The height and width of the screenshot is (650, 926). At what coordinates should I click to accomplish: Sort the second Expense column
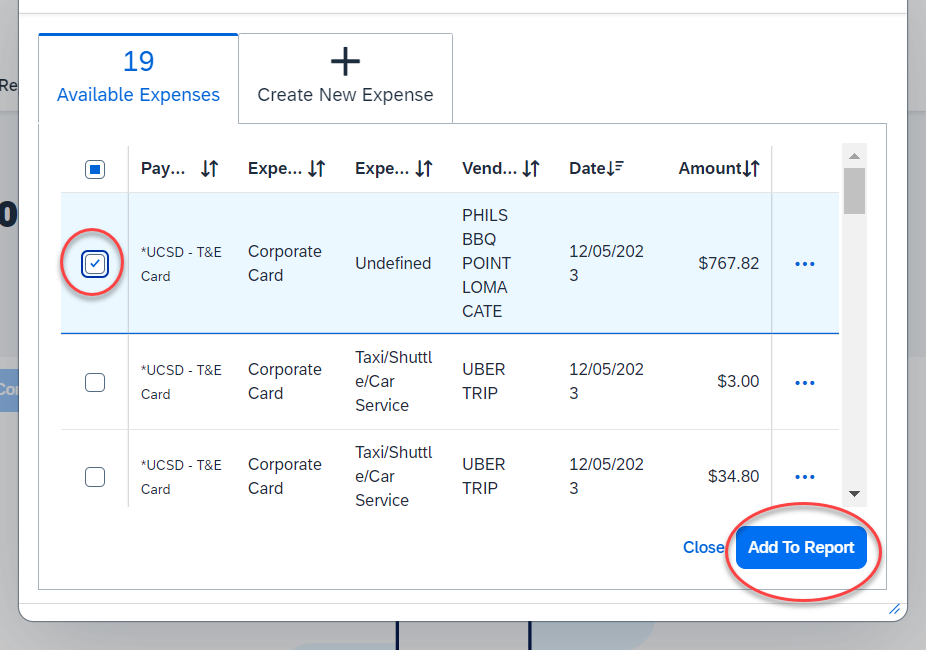[x=423, y=168]
